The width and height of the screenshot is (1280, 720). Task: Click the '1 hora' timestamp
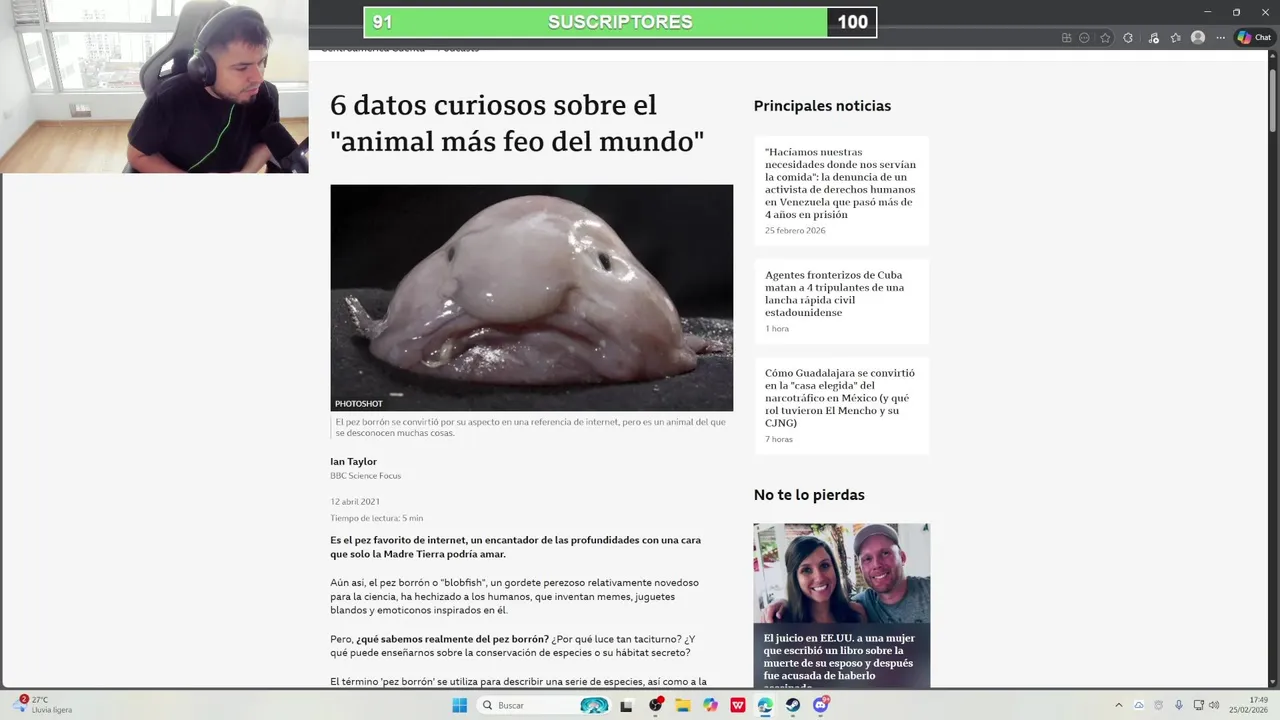(777, 329)
